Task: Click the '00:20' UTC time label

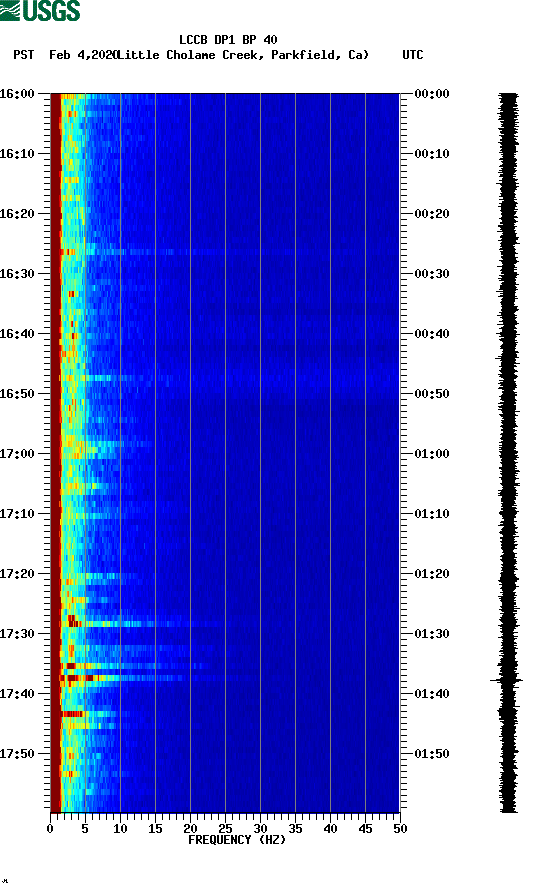Action: 432,213
